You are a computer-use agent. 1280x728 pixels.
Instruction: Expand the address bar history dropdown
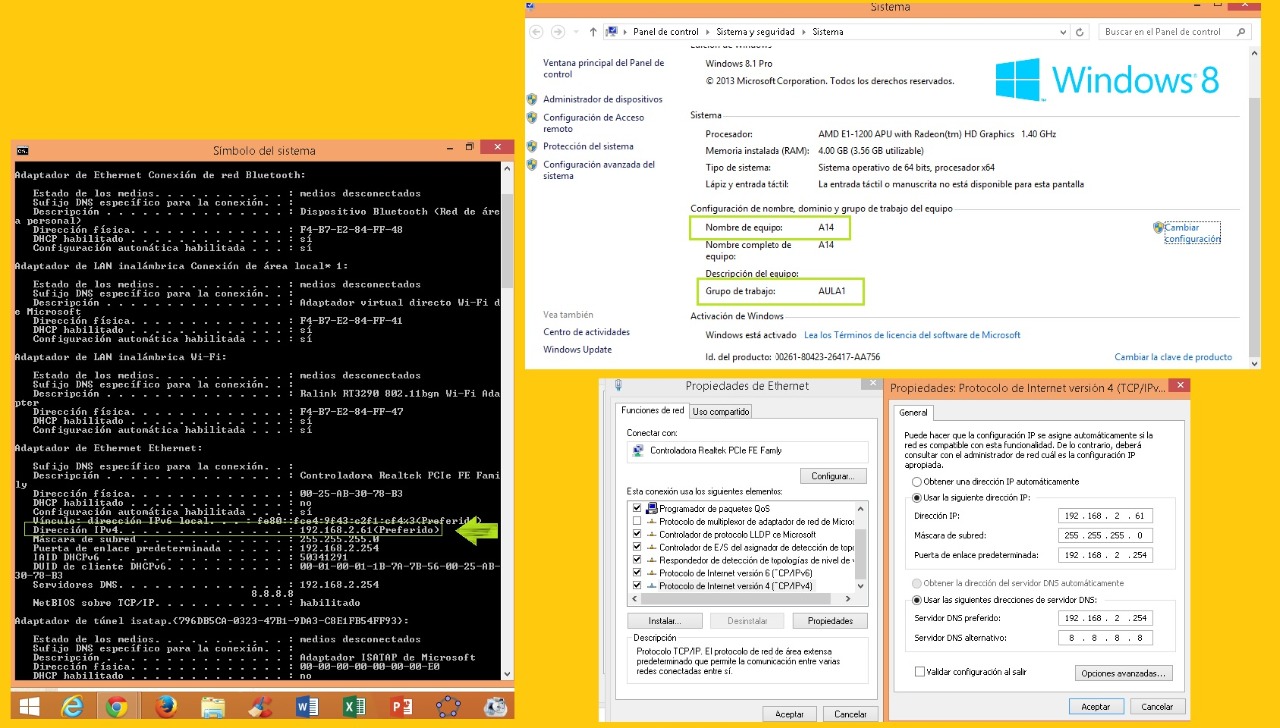(x=1063, y=32)
